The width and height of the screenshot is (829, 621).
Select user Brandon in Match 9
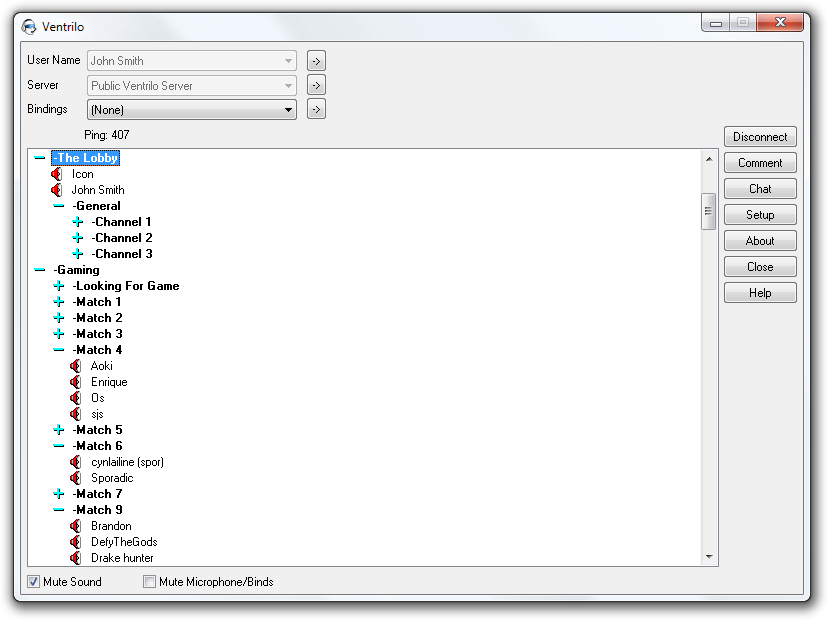pos(111,526)
